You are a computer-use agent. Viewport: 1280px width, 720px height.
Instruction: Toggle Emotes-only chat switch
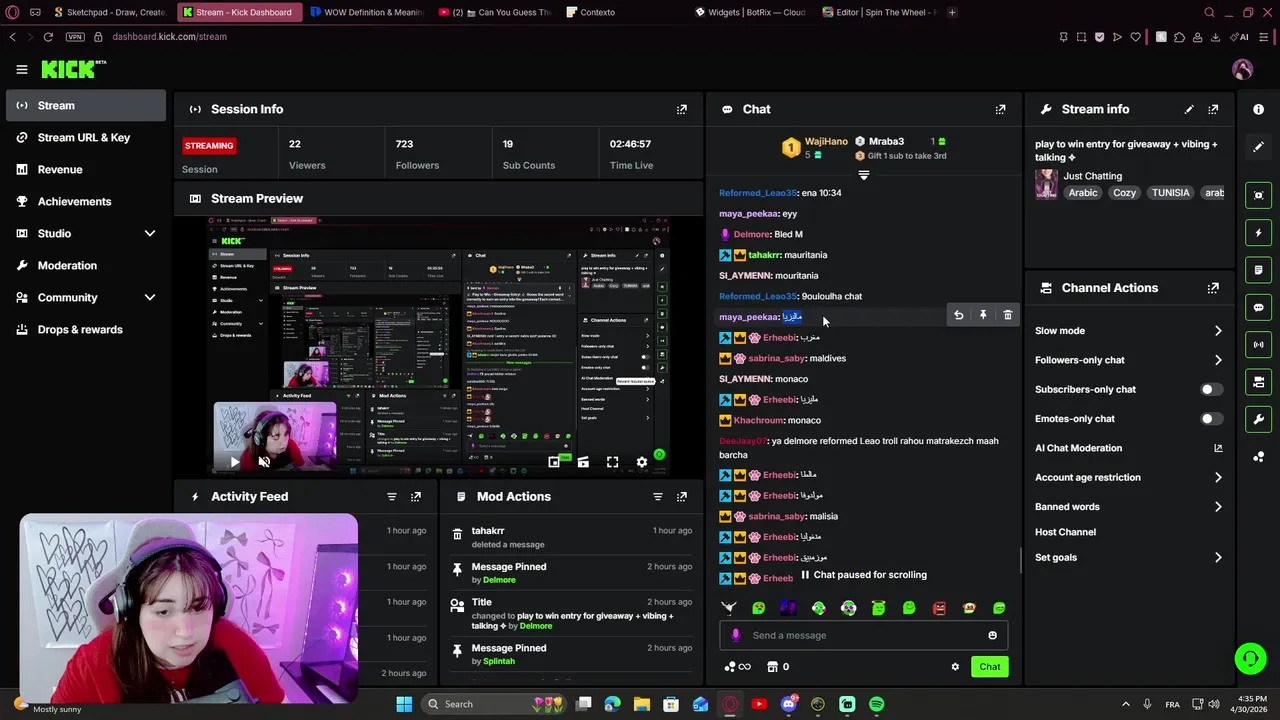click(x=1211, y=419)
